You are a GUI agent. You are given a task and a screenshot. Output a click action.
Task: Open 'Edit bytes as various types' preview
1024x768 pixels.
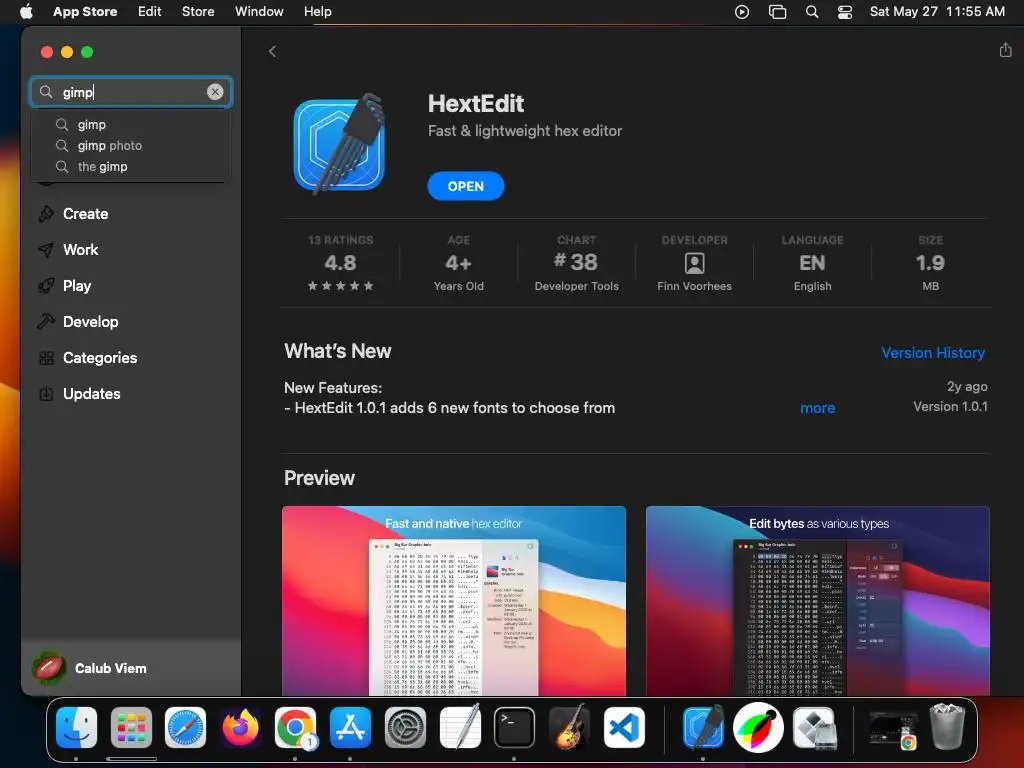(818, 601)
